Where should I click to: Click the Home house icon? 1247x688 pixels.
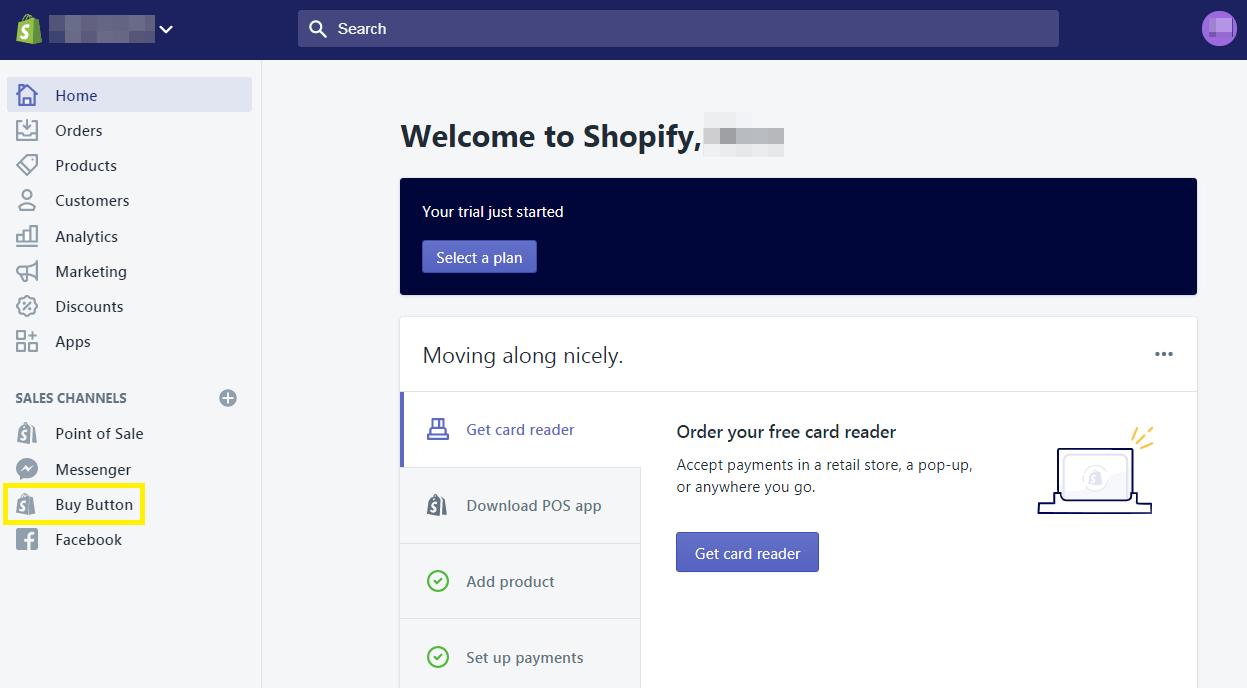point(27,95)
